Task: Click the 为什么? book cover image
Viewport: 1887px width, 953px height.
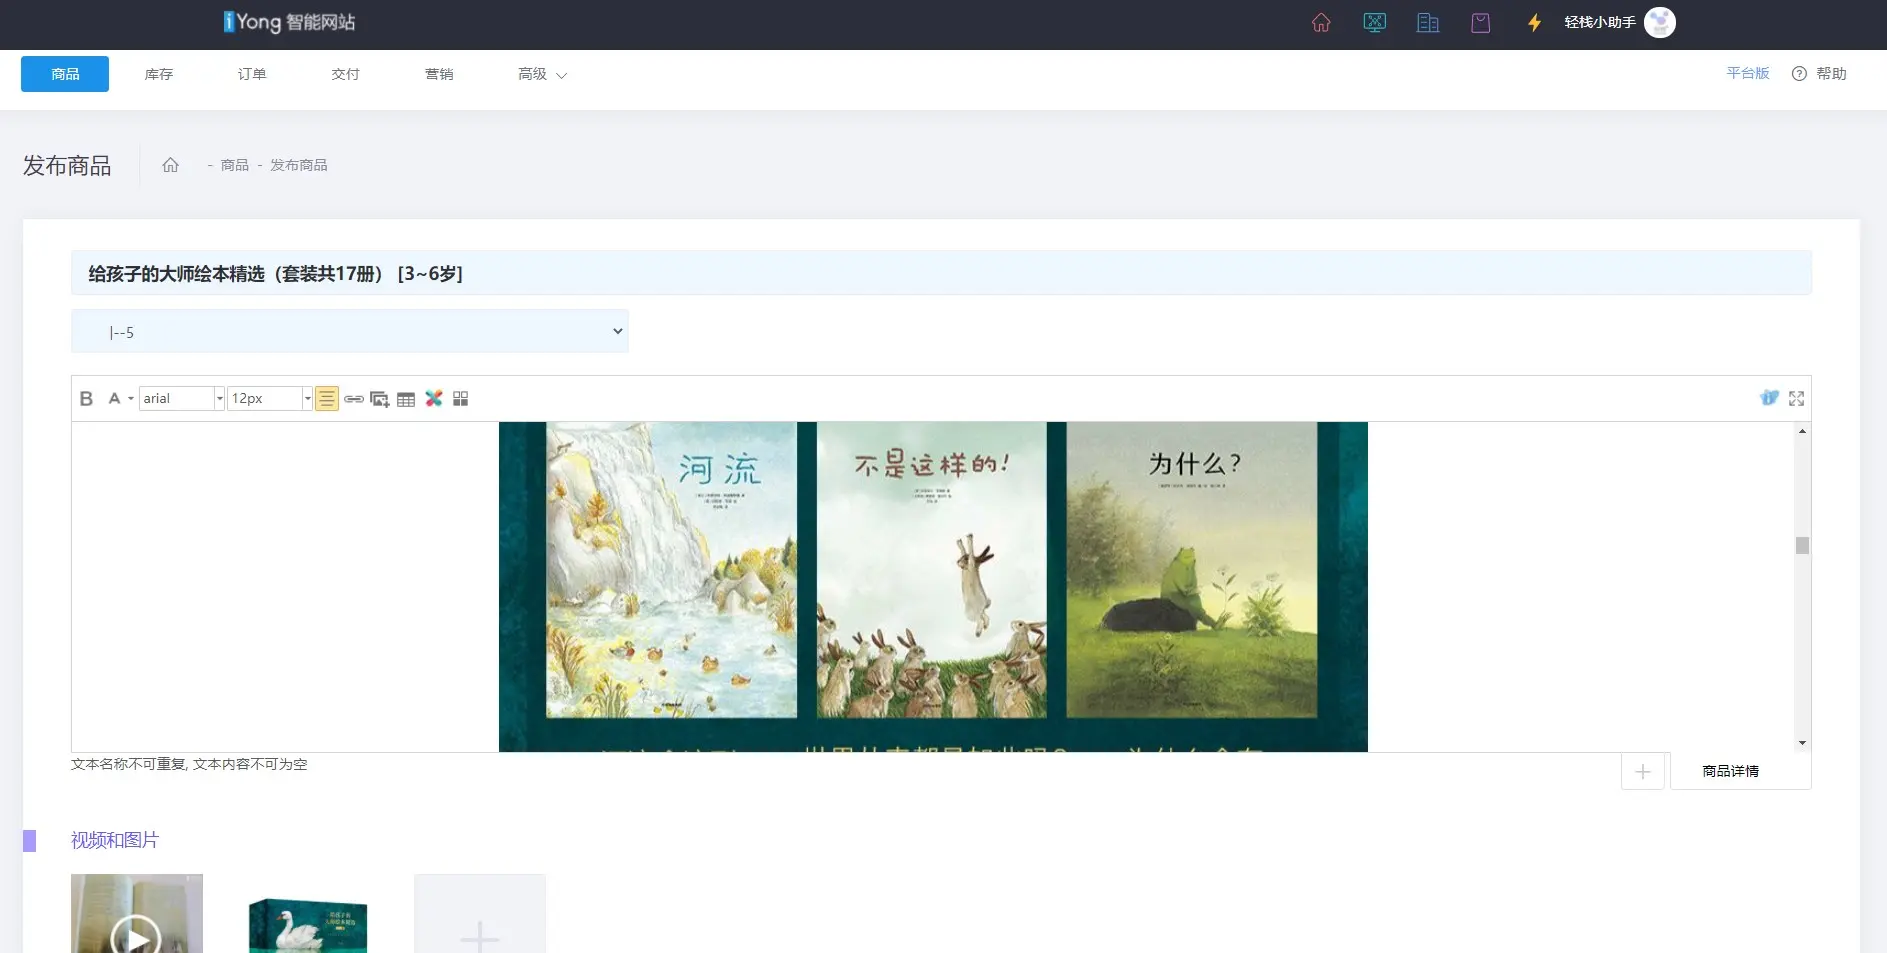Action: tap(1192, 569)
